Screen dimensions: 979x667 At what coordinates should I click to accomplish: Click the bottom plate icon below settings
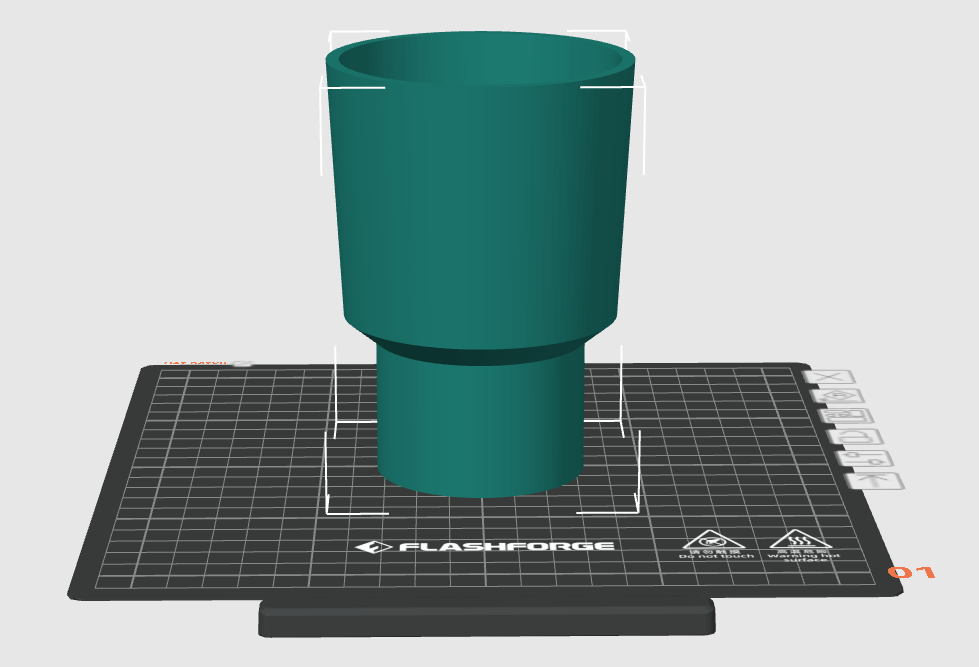click(876, 481)
